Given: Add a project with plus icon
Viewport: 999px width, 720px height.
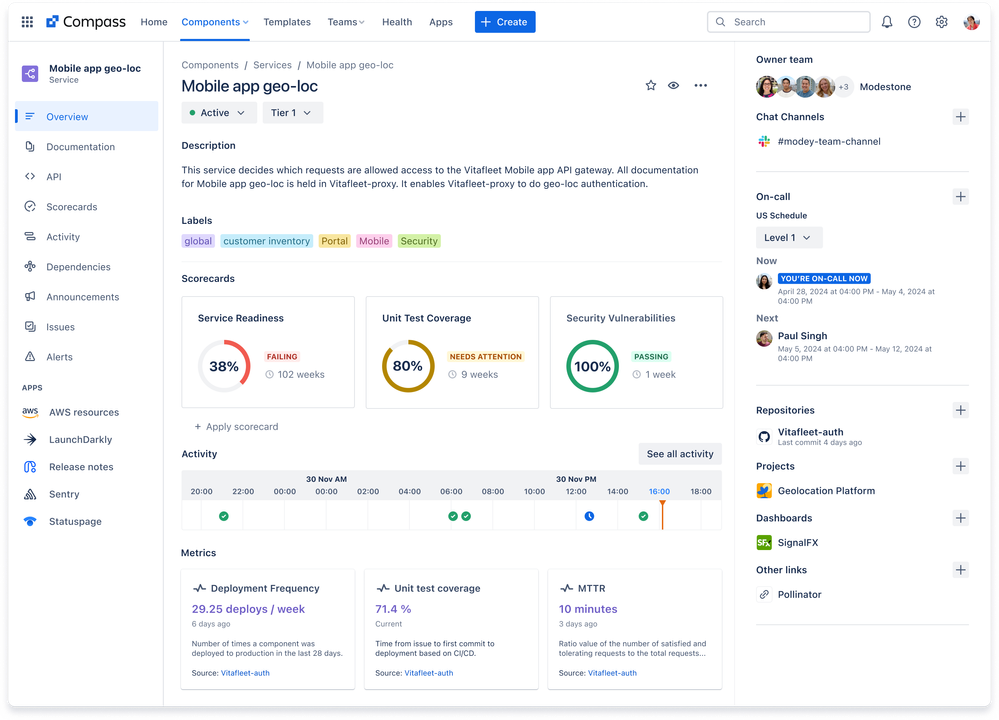Looking at the screenshot, I should pyautogui.click(x=961, y=466).
